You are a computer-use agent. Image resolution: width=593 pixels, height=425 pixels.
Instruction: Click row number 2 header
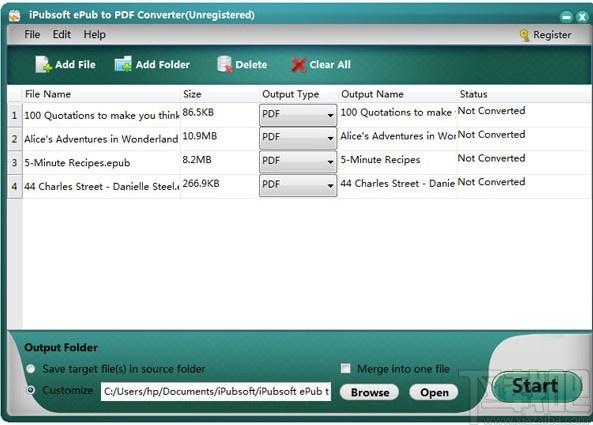click(x=14, y=139)
